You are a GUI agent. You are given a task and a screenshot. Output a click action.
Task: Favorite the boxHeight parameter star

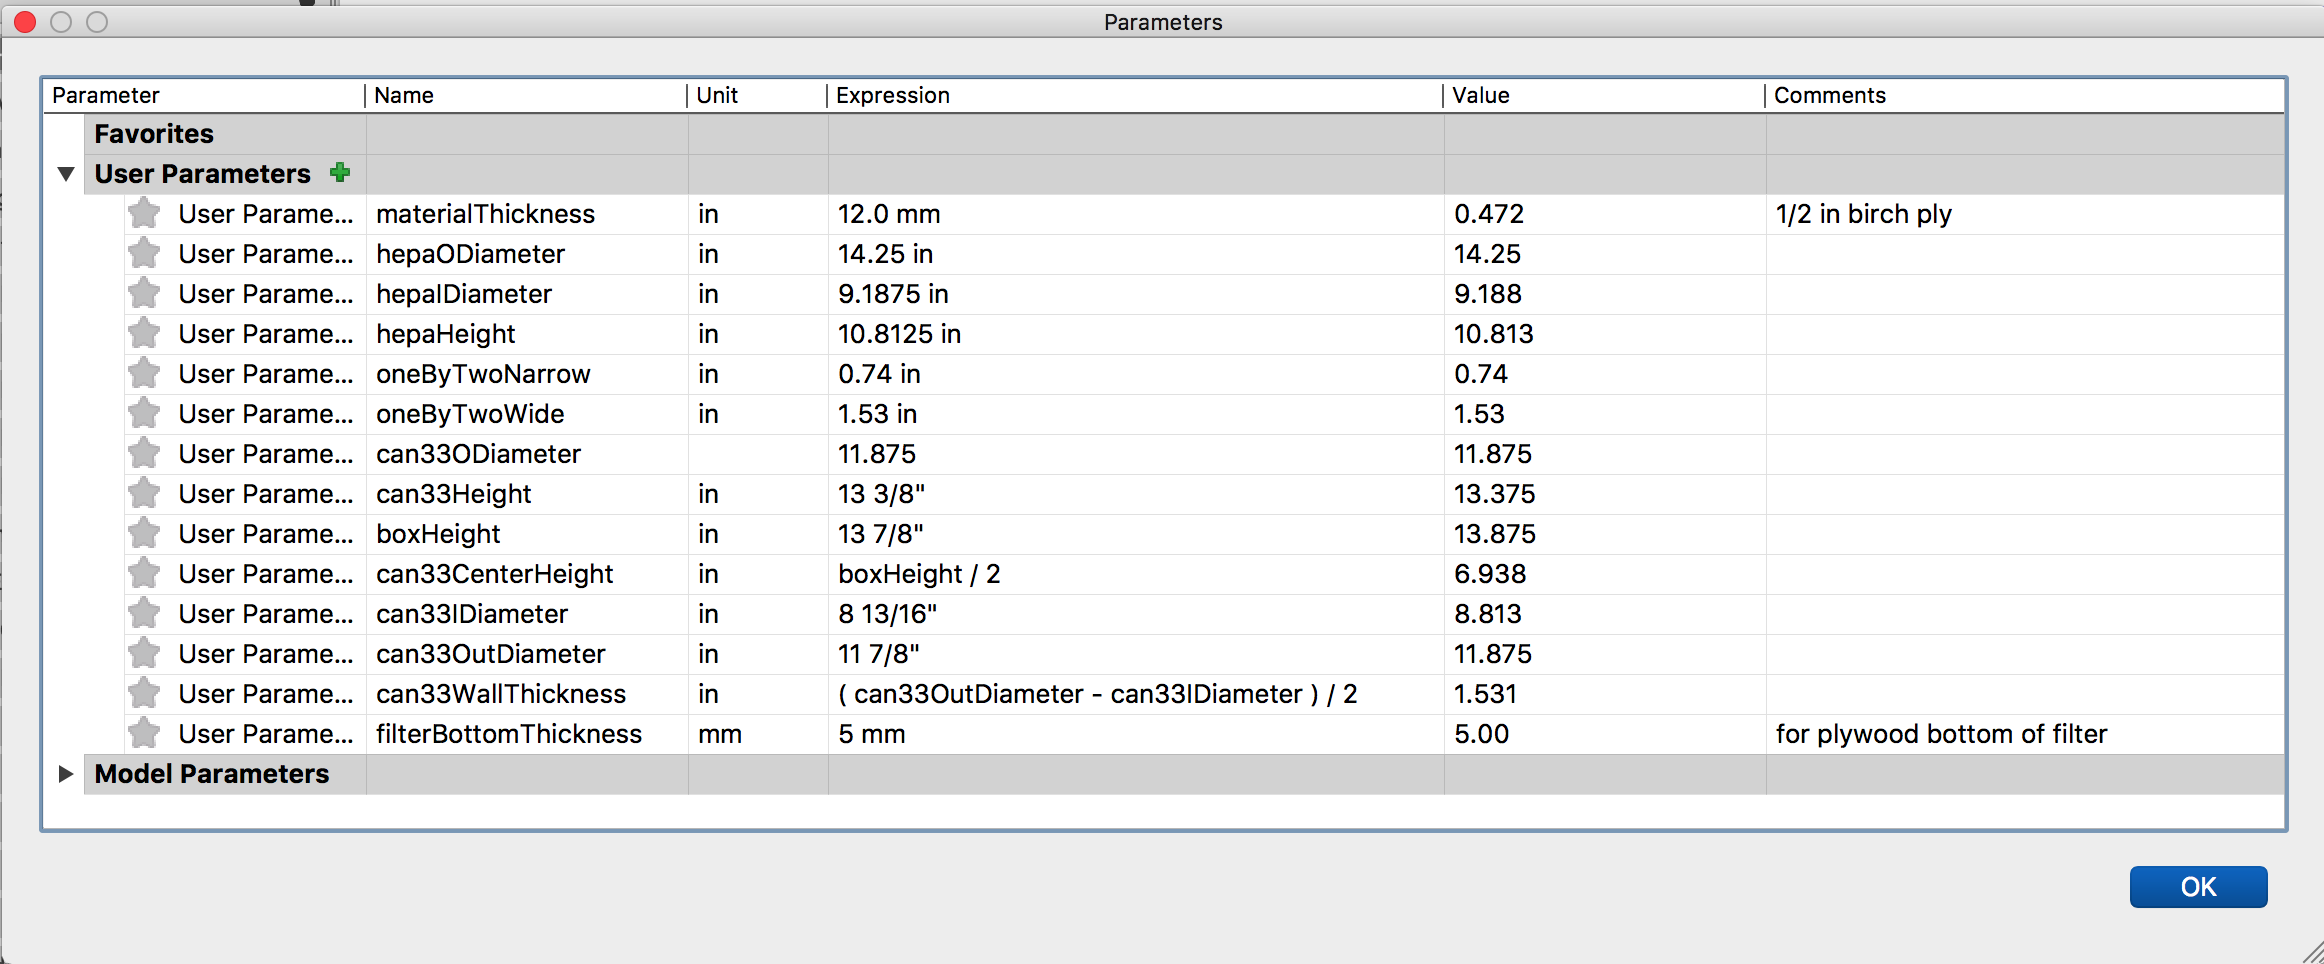[x=144, y=533]
